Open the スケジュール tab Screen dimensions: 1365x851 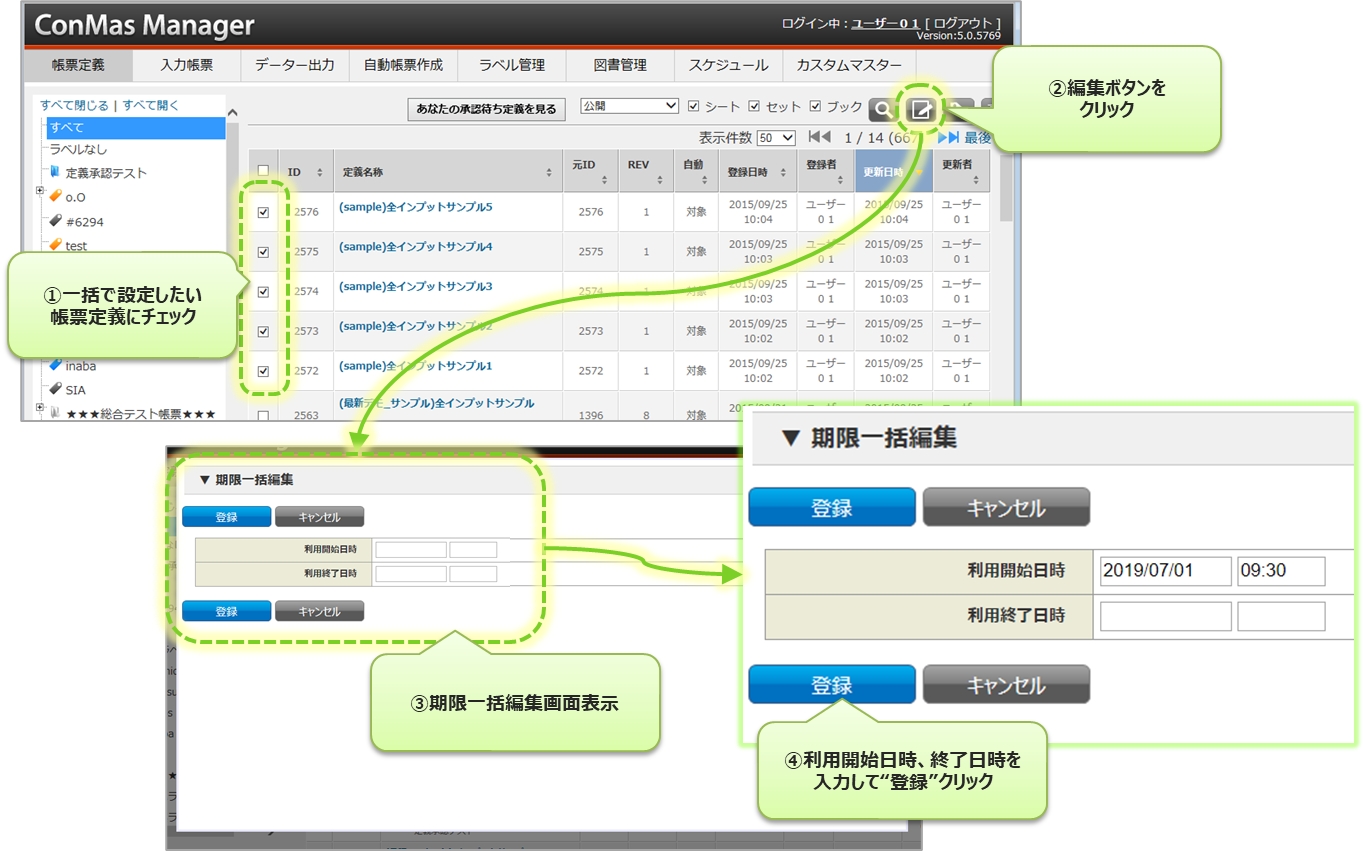(x=728, y=65)
